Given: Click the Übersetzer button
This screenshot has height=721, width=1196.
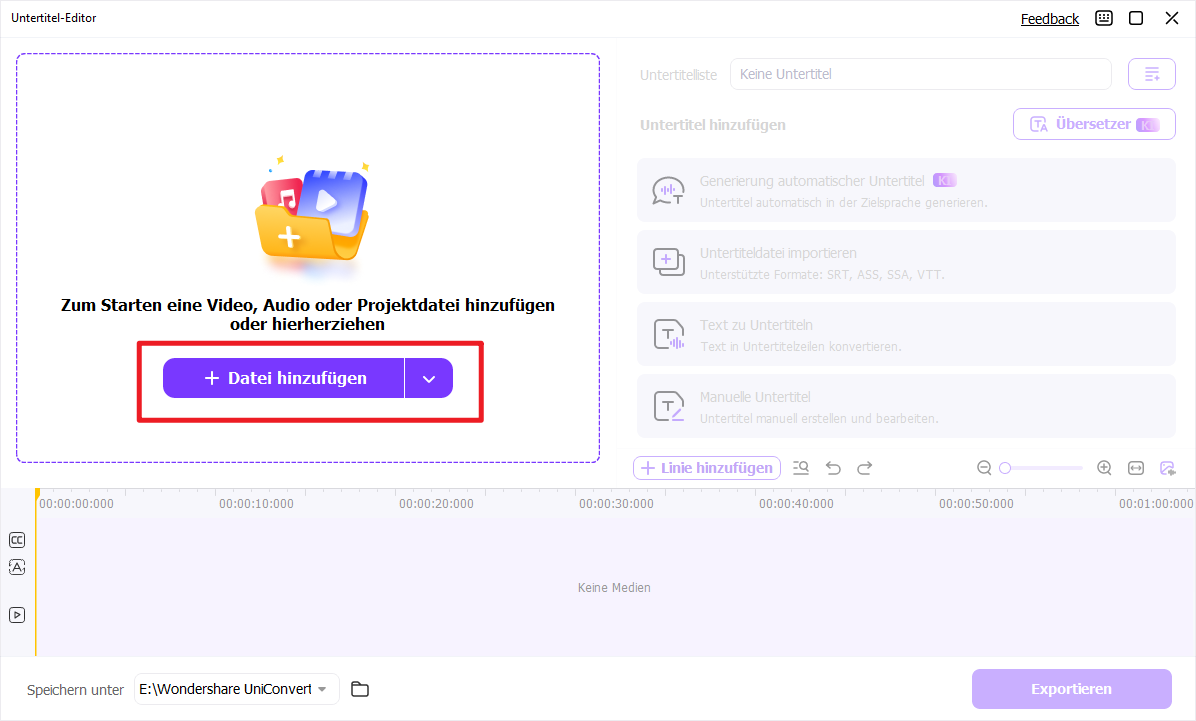Looking at the screenshot, I should [1094, 124].
